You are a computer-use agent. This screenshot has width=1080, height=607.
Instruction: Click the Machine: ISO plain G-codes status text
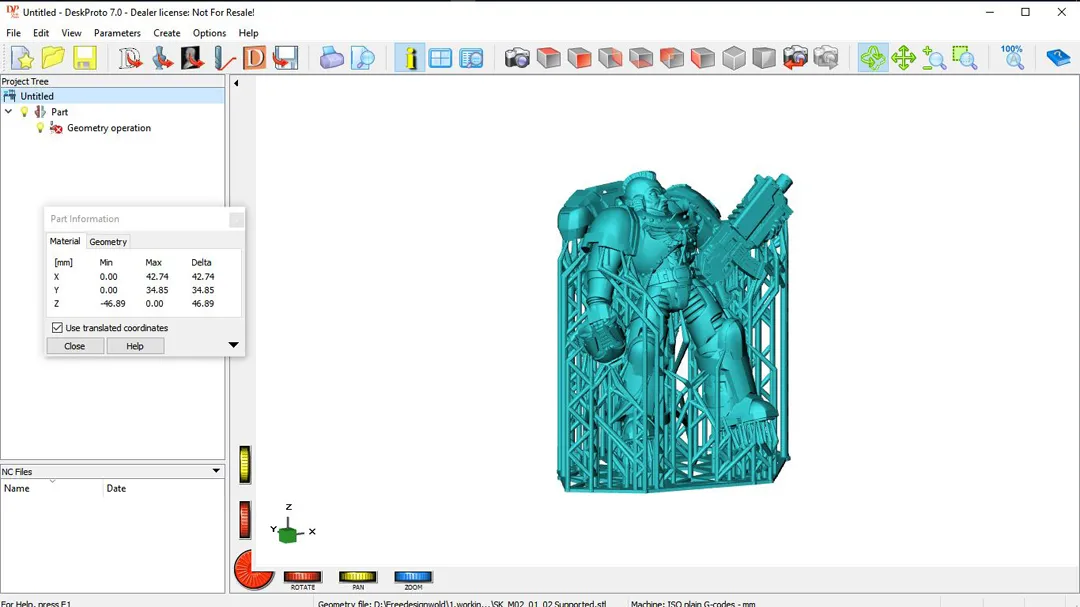[693, 603]
